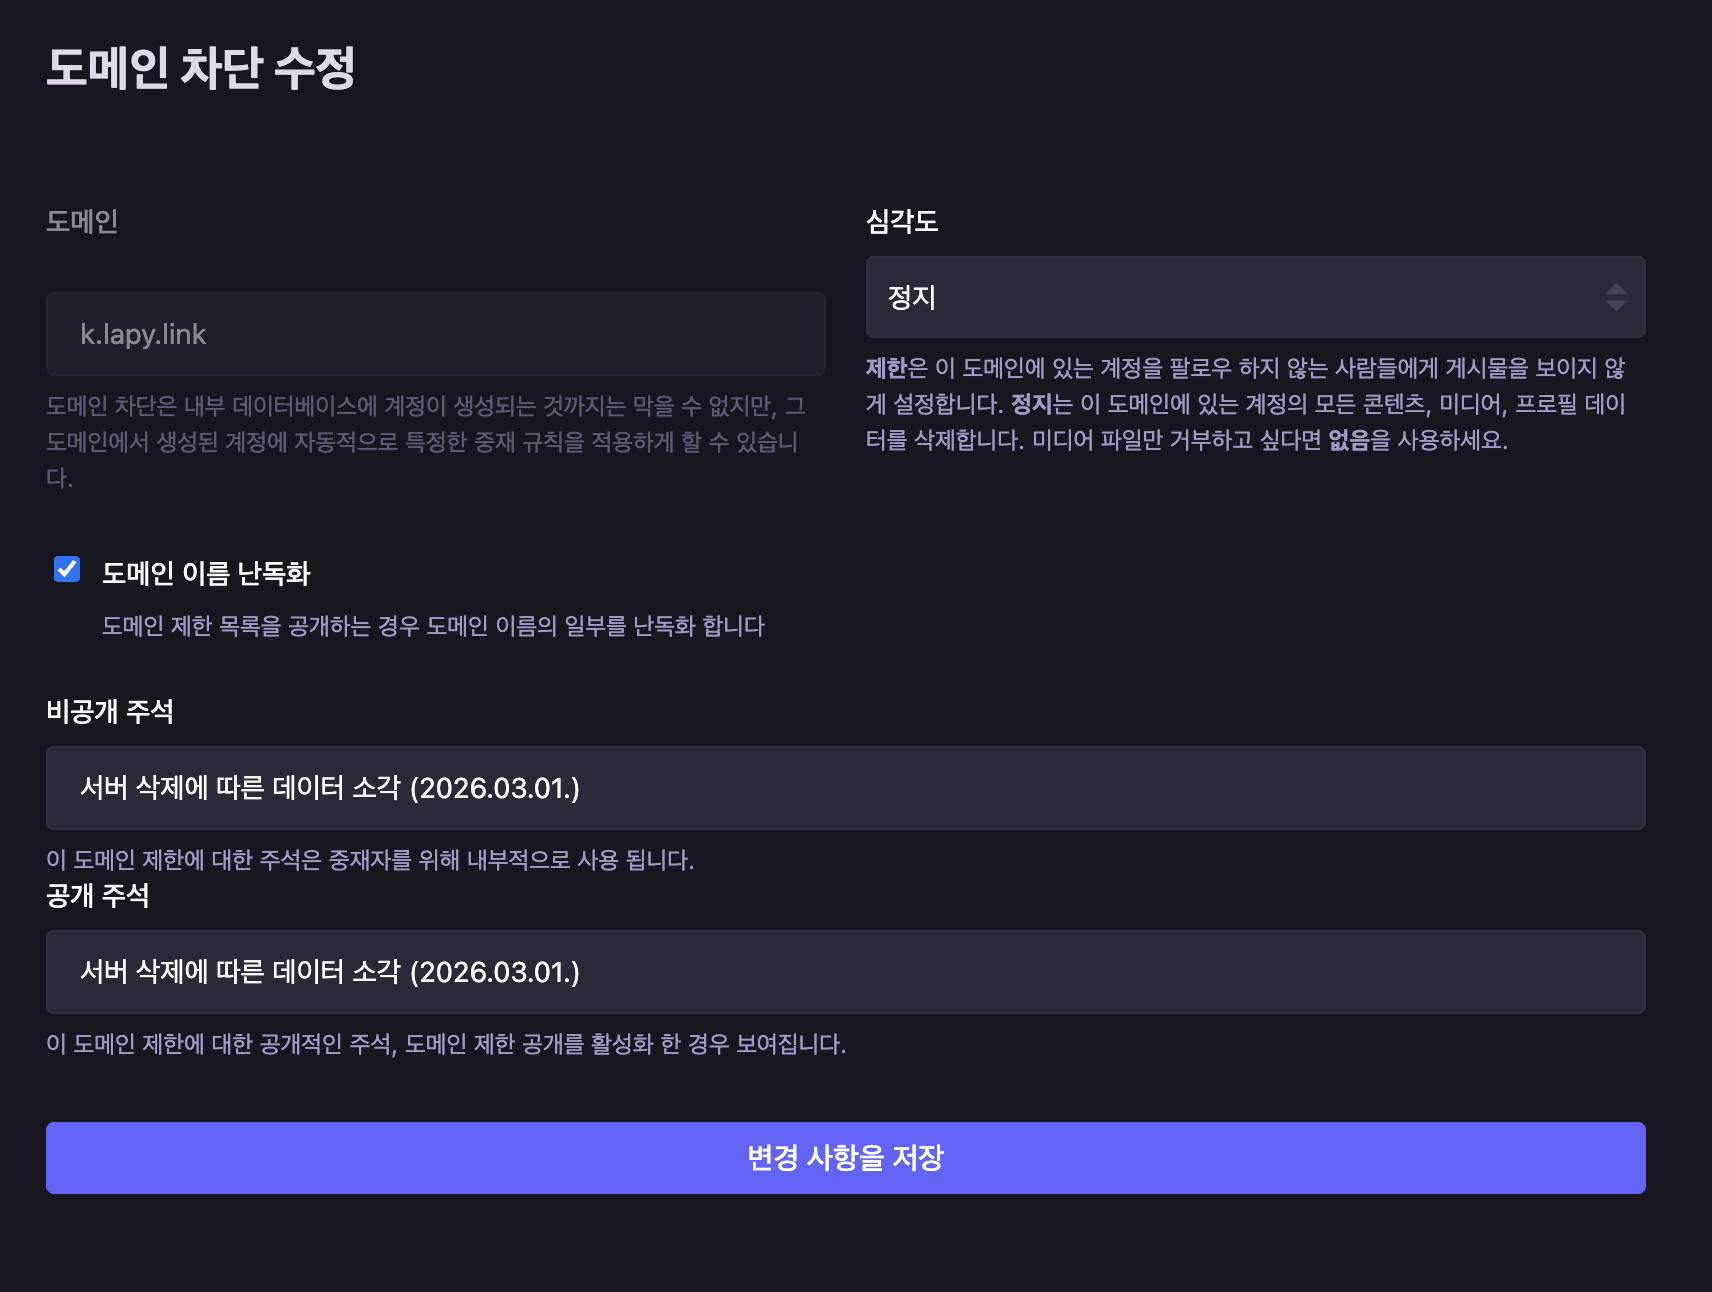Click the 도메인 이름 난독화 label text

[206, 573]
